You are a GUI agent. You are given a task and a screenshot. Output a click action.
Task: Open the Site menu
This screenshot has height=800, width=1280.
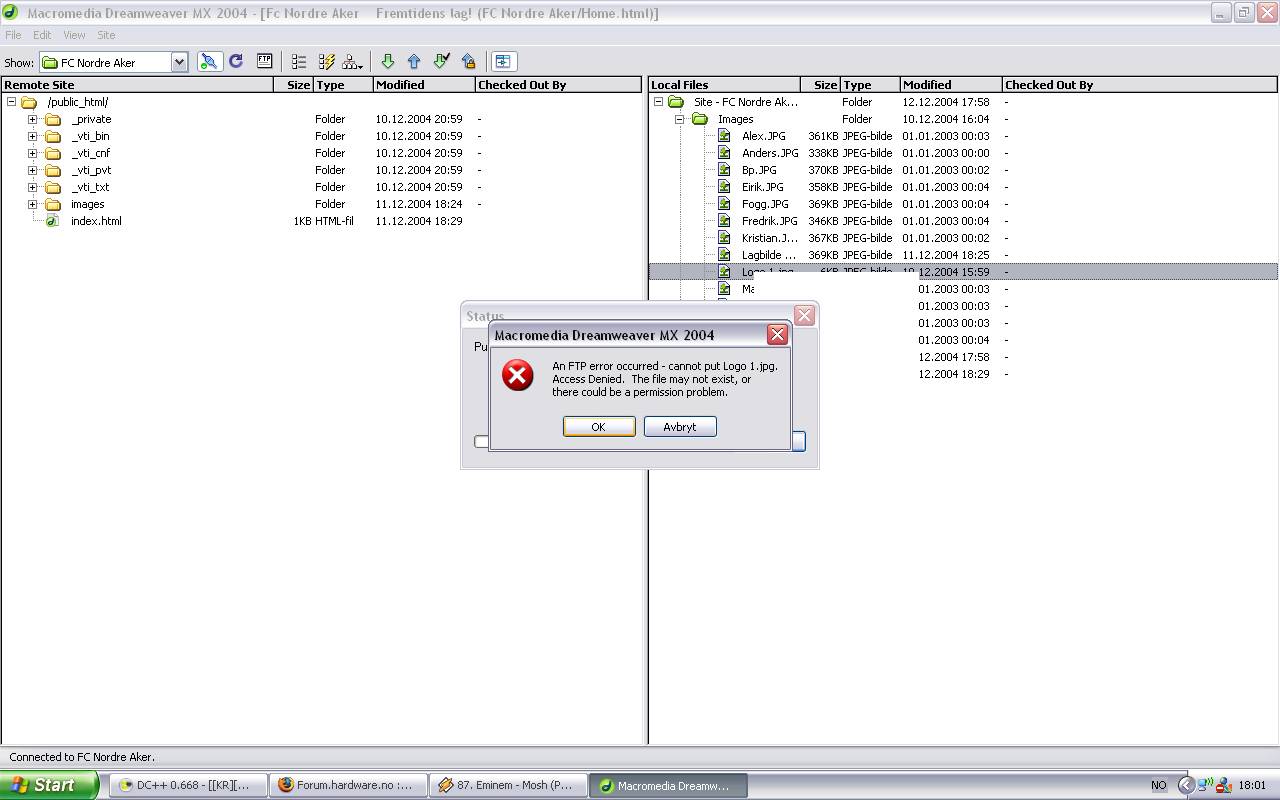(x=106, y=35)
